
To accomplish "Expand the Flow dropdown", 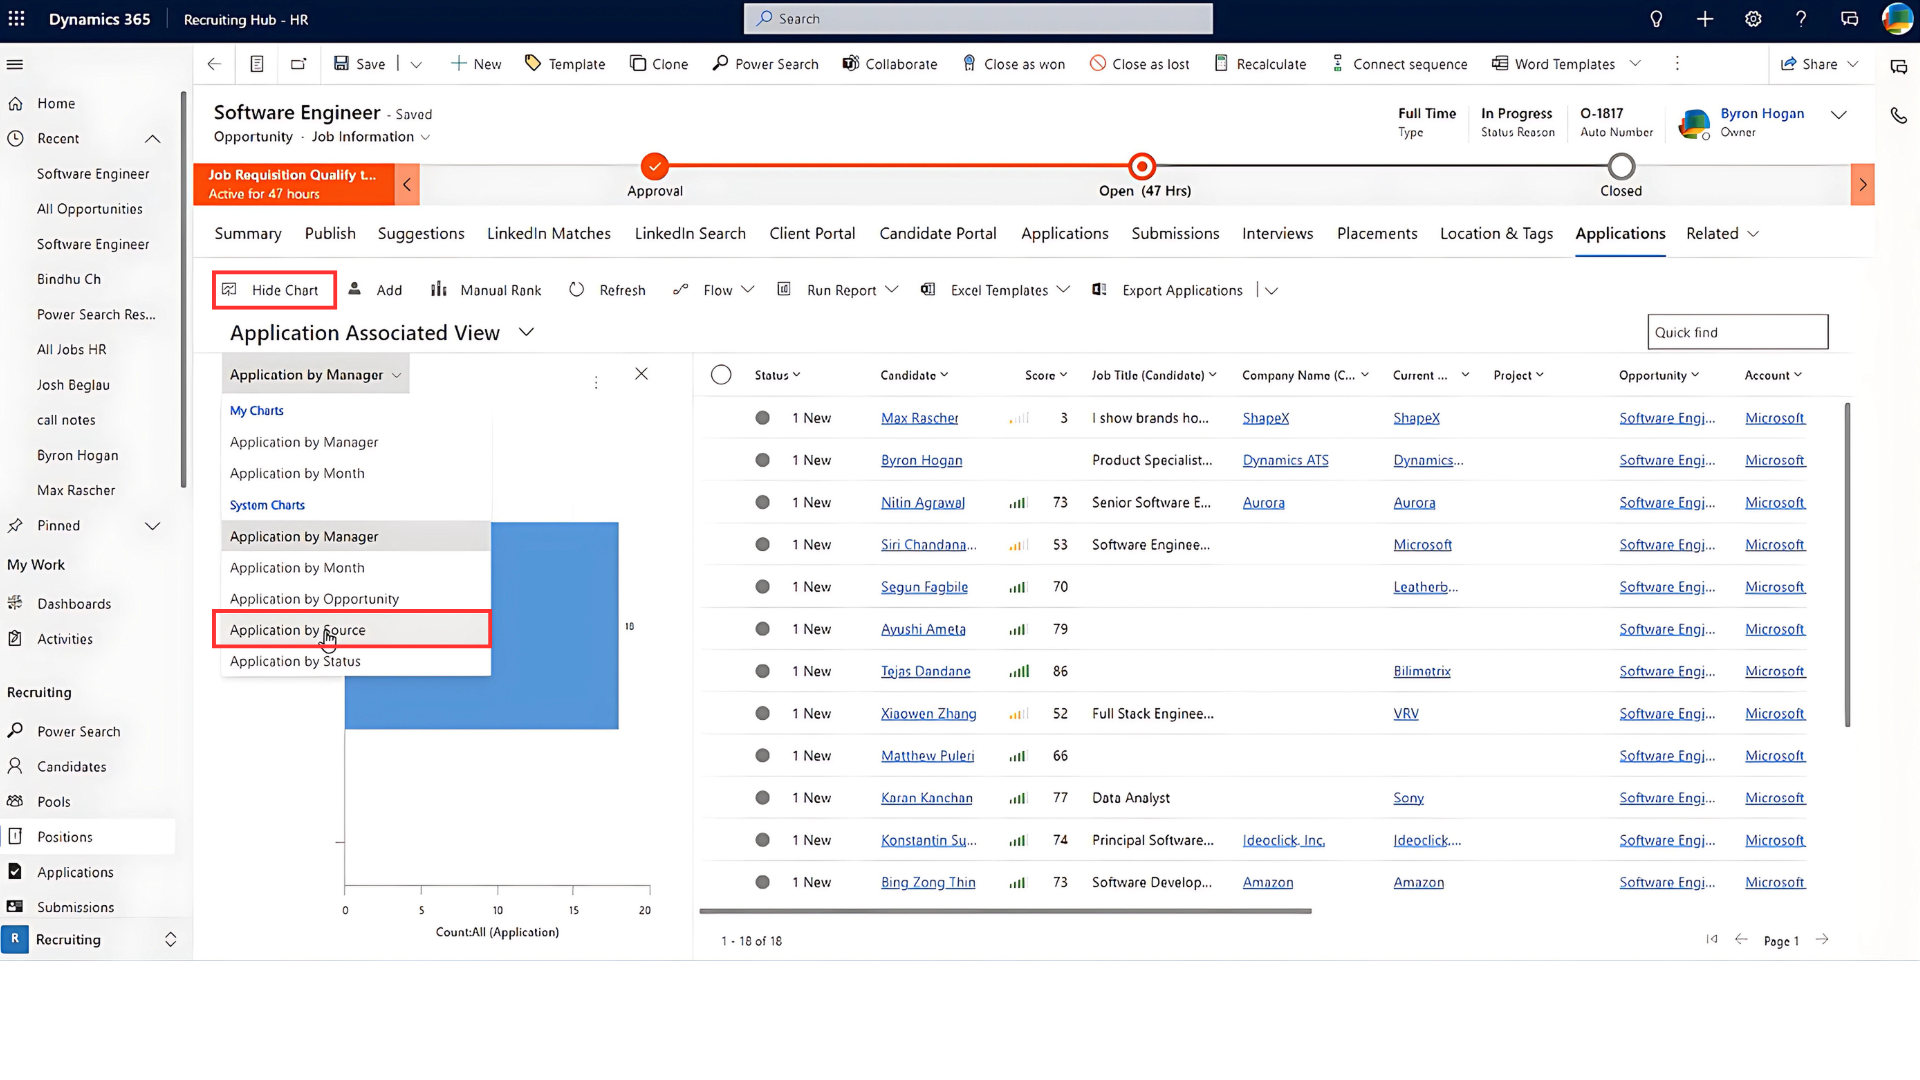I will click(x=748, y=290).
